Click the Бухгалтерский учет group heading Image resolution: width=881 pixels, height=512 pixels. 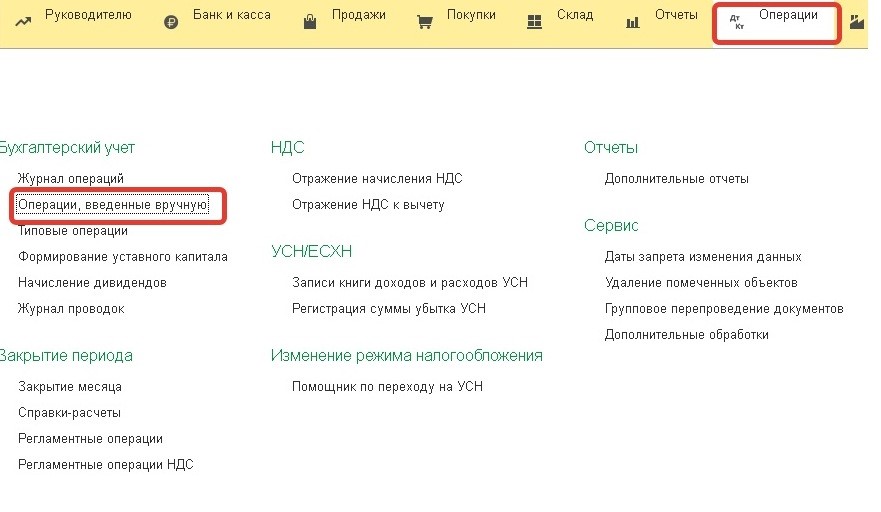point(67,148)
